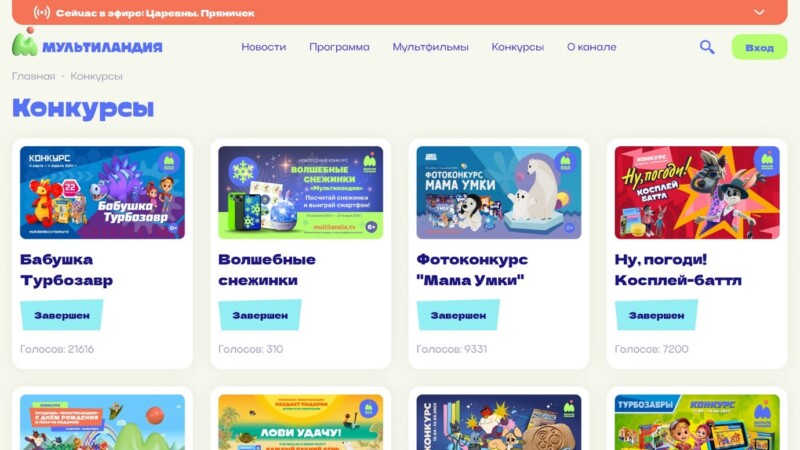800x450 pixels.
Task: Click Завершен badge under Фотоконкурс Мама Умки
Action: pyautogui.click(x=458, y=315)
